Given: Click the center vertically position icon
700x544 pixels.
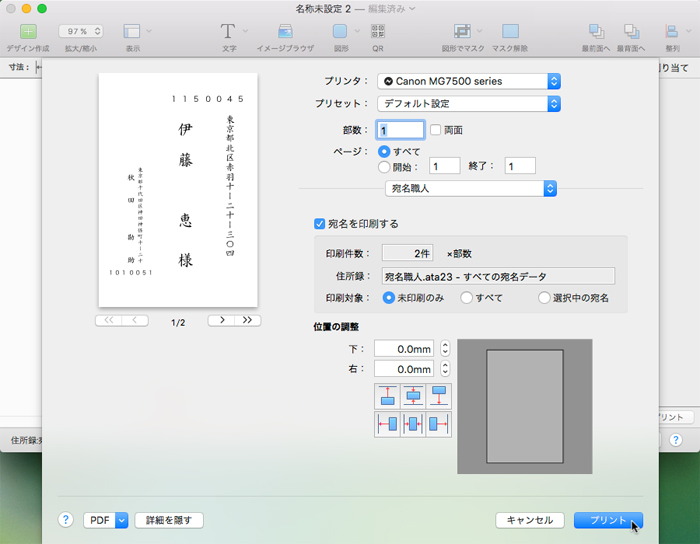Looking at the screenshot, I should pyautogui.click(x=412, y=396).
